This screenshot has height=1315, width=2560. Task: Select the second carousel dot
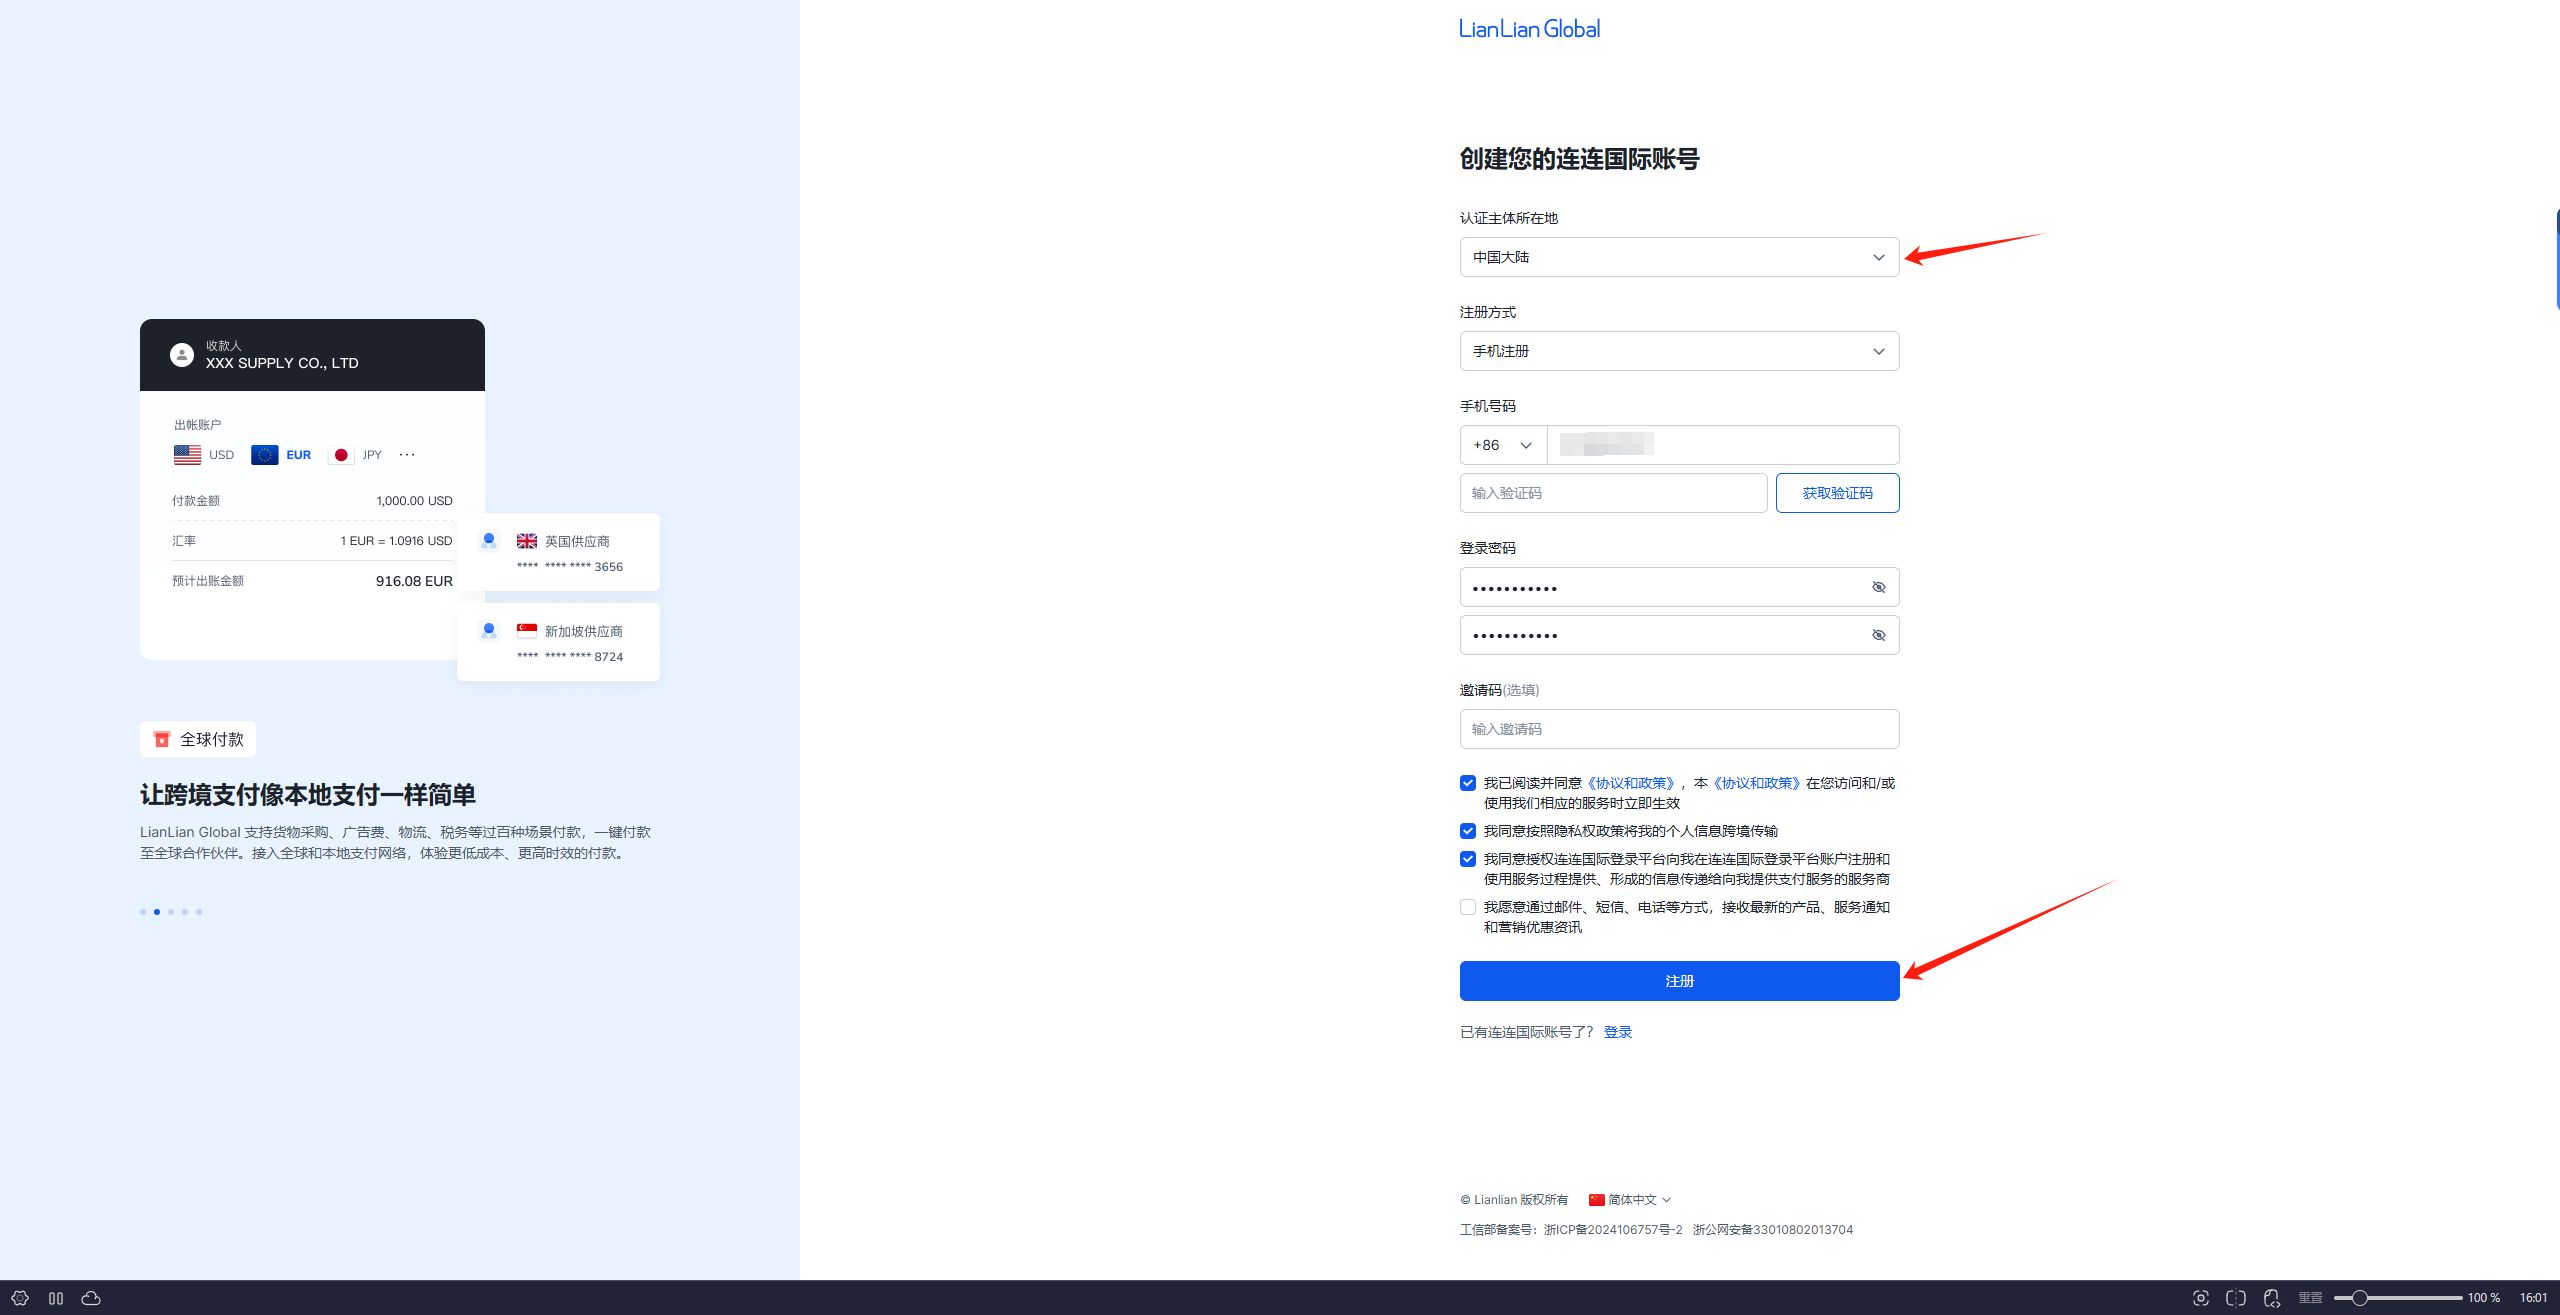pos(157,912)
